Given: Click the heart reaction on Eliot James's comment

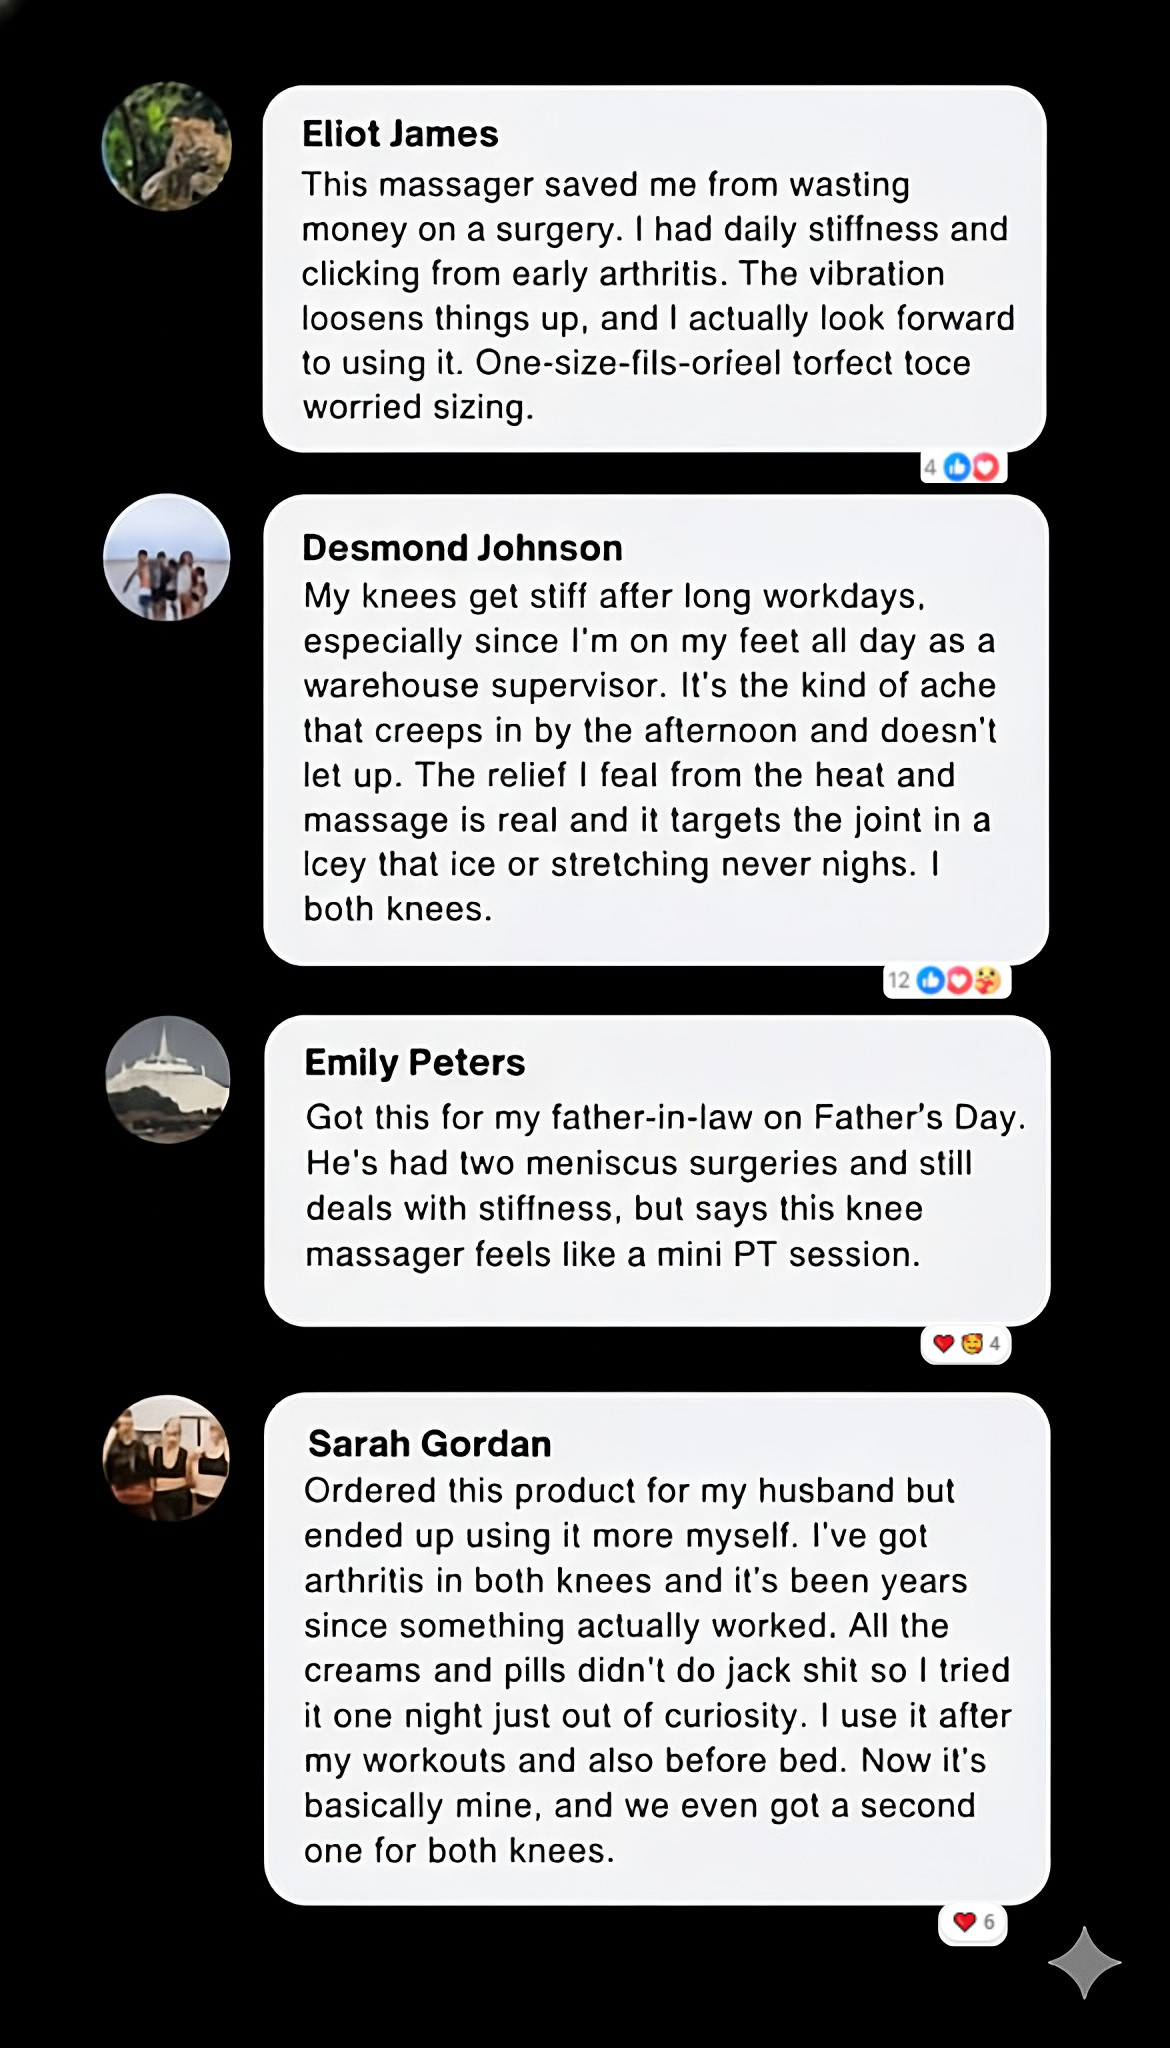Looking at the screenshot, I should pos(985,467).
